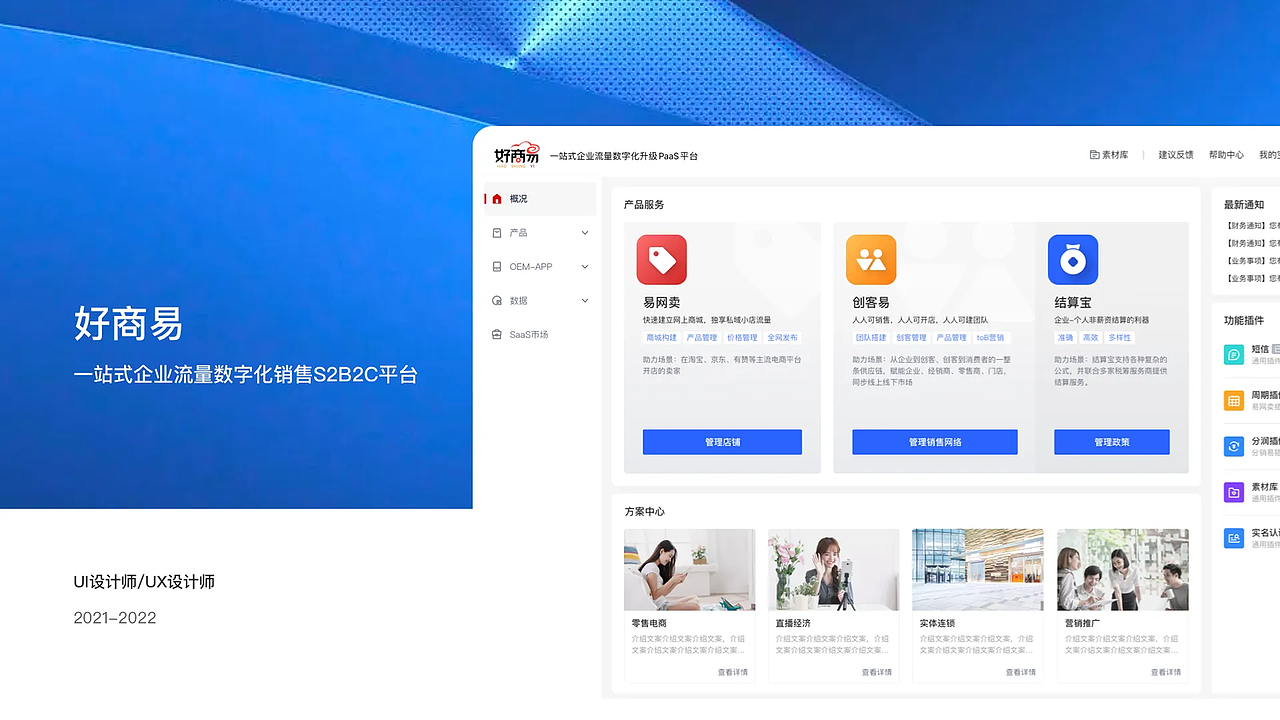Open 素材库 from the top navigation bar
The width and height of the screenshot is (1280, 720).
pos(1110,154)
